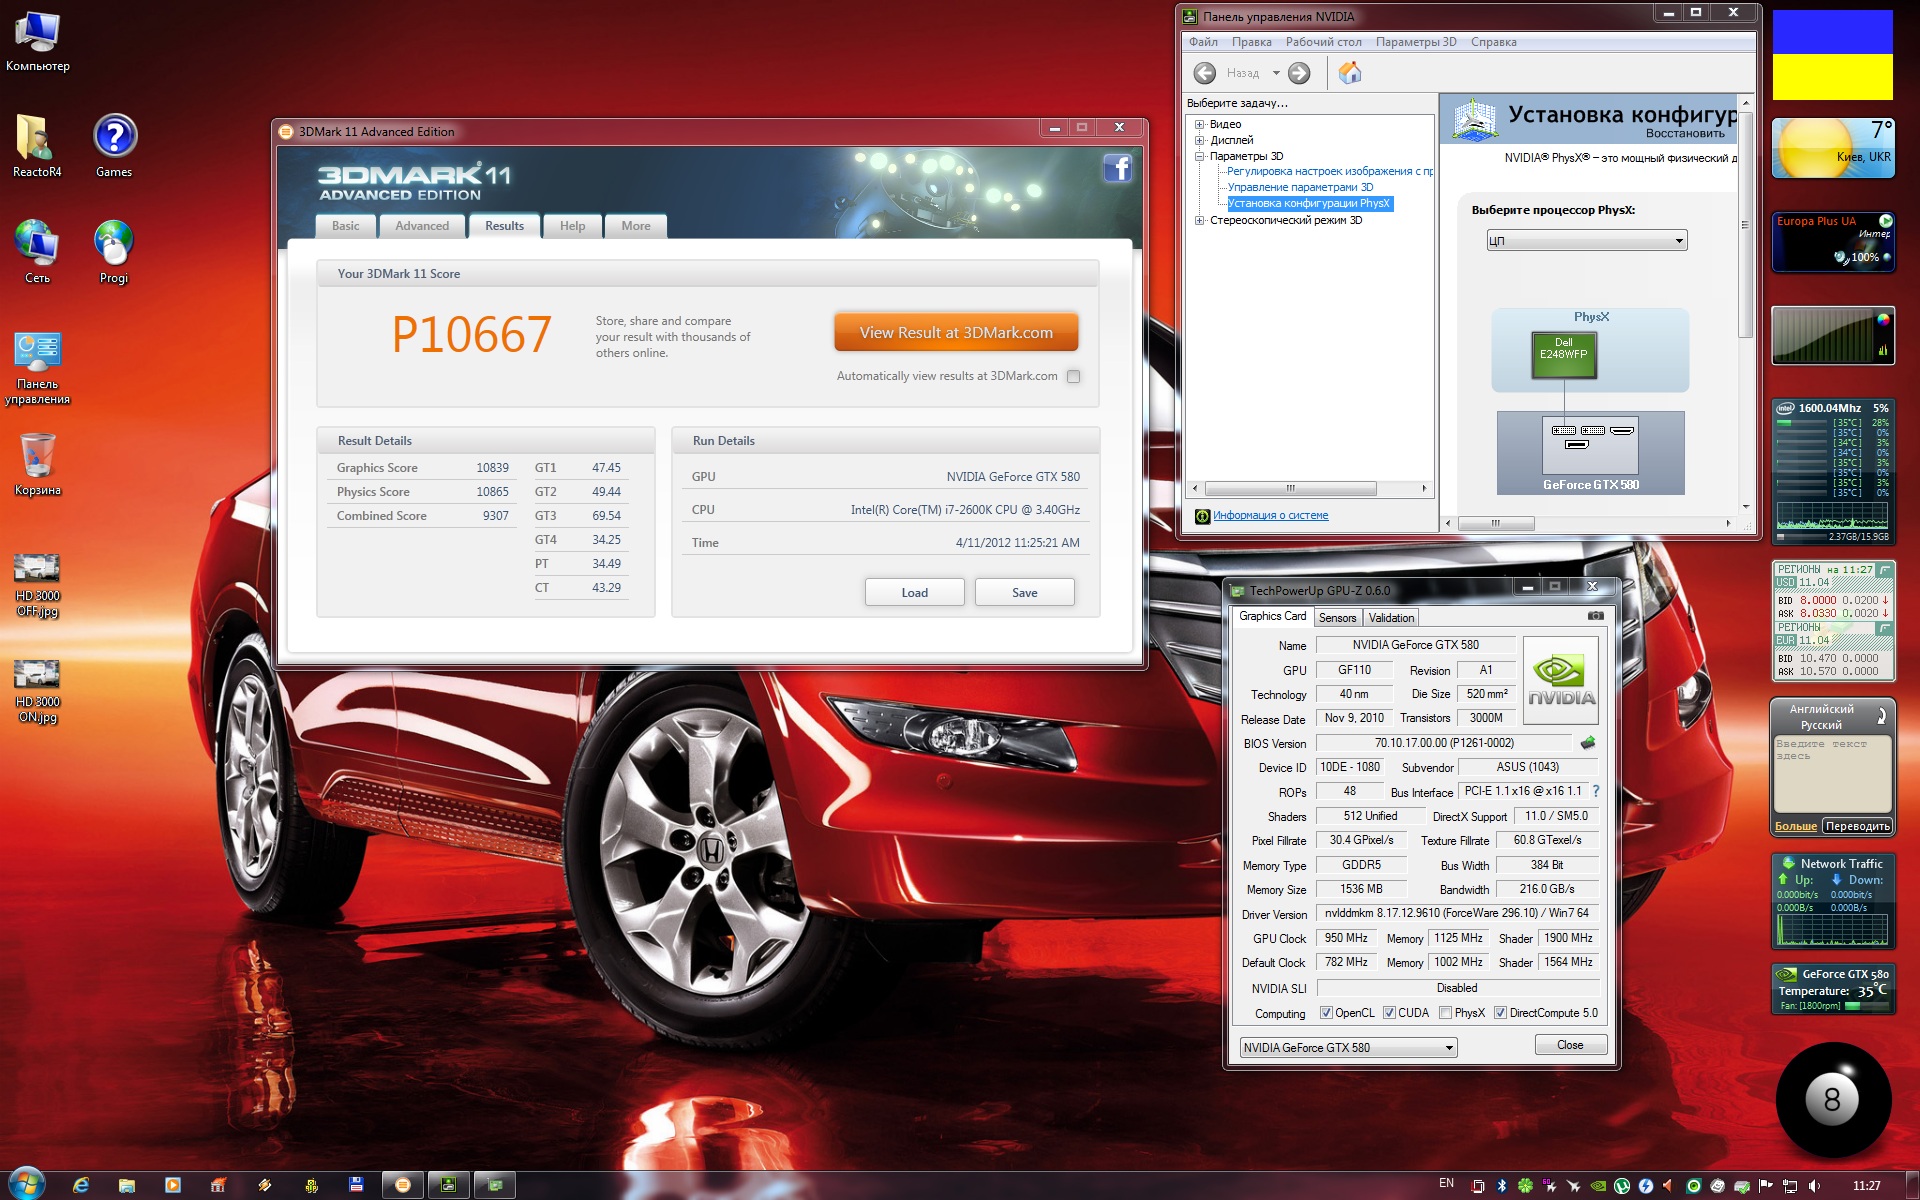Expand the Видео tree node
This screenshot has height=1200, width=1920.
1199,124
